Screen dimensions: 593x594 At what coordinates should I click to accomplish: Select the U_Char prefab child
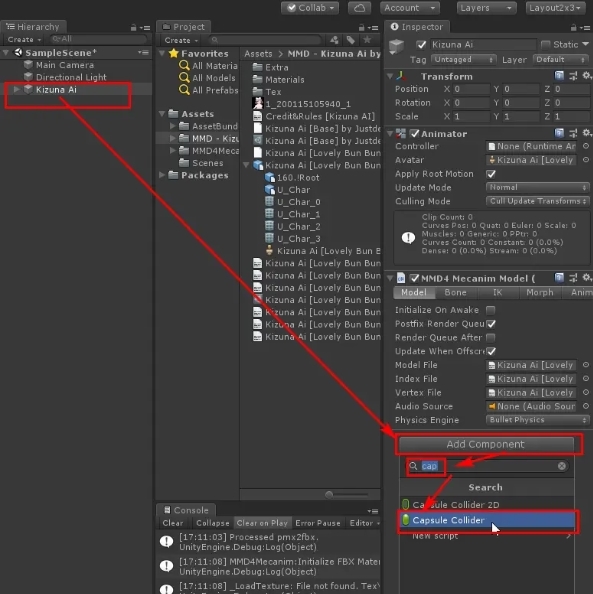pos(287,190)
